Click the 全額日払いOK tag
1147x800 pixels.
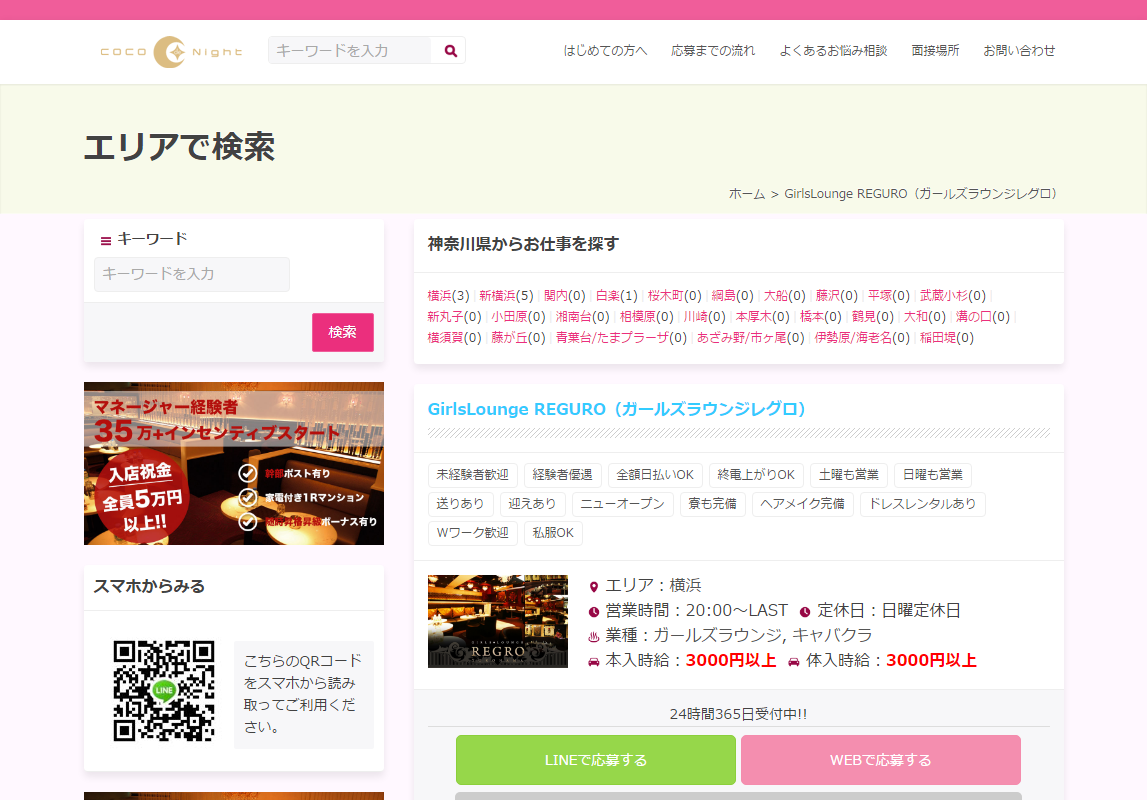pyautogui.click(x=655, y=475)
